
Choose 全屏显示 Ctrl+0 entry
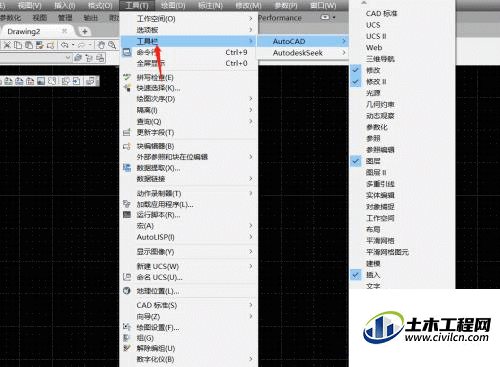coord(188,63)
